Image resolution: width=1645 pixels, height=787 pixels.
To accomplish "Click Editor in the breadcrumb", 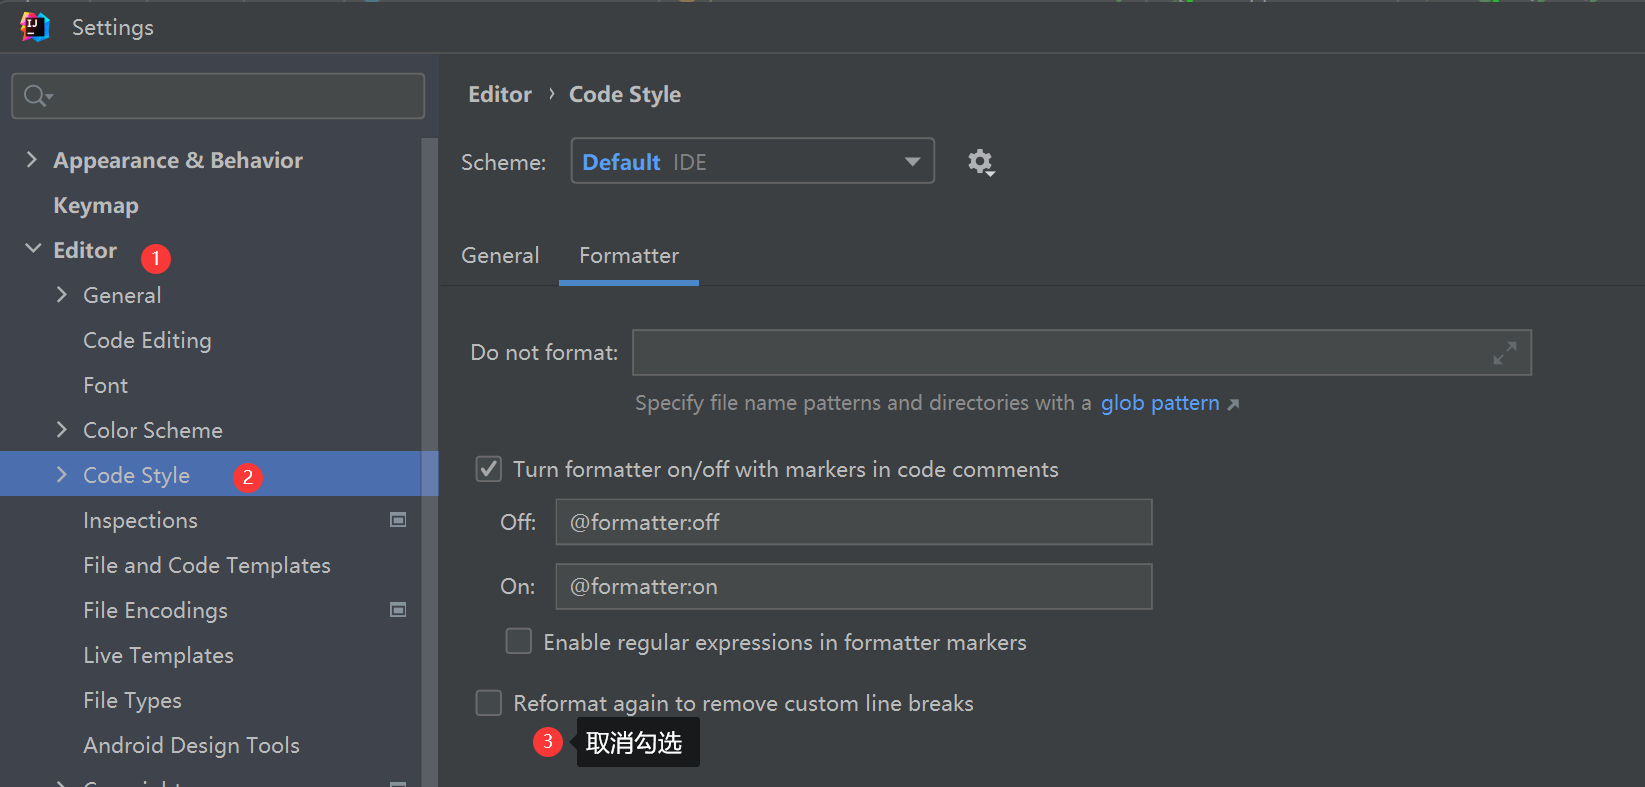I will coord(500,94).
